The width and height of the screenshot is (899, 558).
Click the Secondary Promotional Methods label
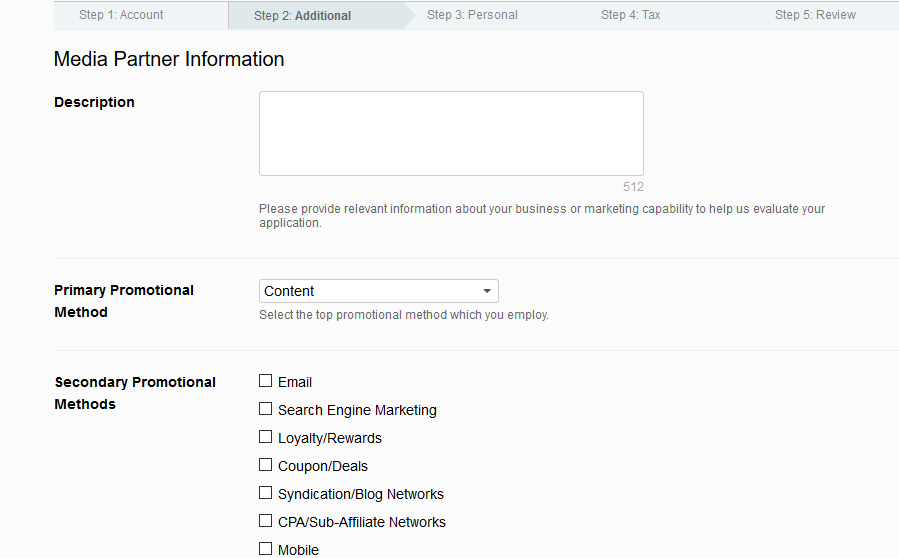click(x=135, y=393)
